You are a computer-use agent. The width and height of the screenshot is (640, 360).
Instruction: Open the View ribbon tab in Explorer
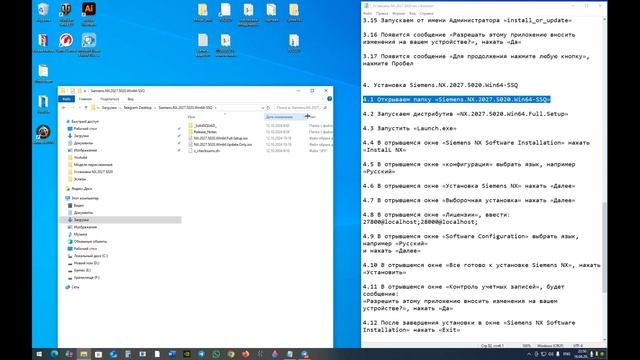click(131, 99)
